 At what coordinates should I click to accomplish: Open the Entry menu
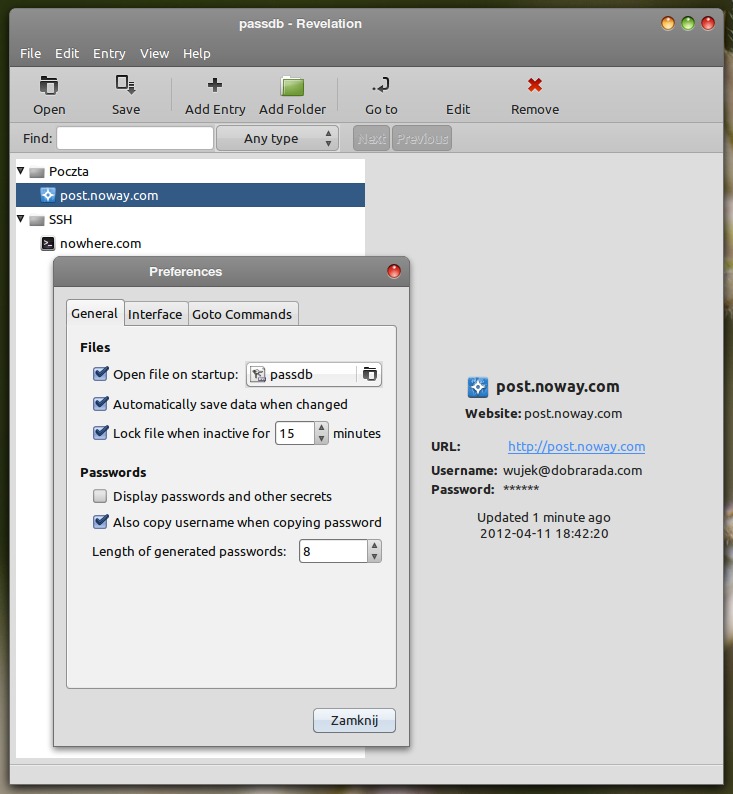click(x=109, y=53)
